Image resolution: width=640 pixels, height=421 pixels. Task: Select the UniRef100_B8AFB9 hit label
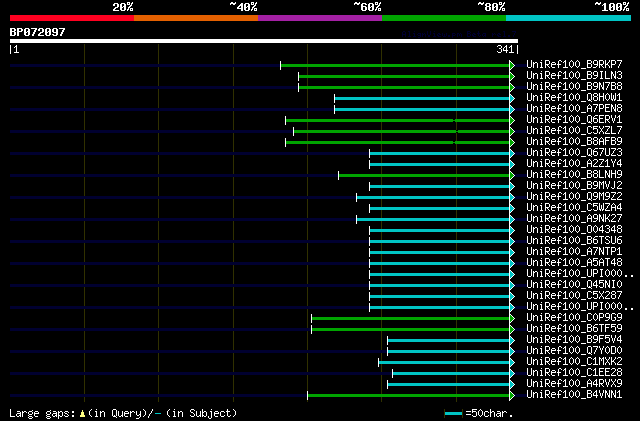[574, 142]
